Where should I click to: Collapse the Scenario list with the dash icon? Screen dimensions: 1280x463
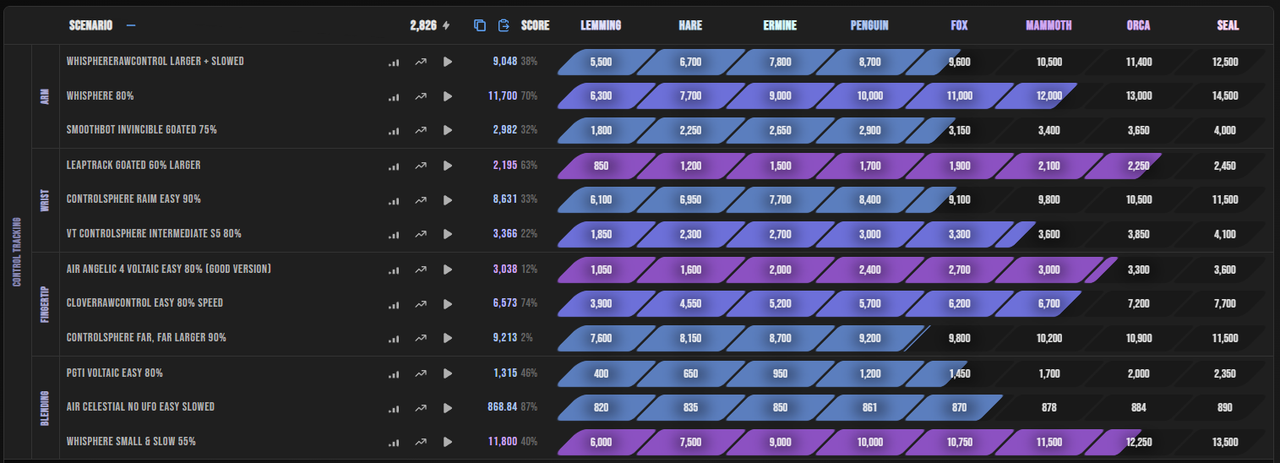point(131,25)
